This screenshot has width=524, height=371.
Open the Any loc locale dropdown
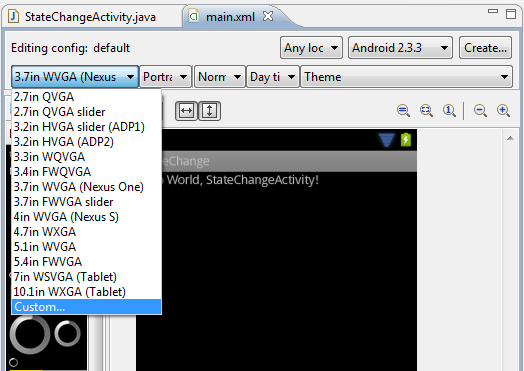point(311,48)
